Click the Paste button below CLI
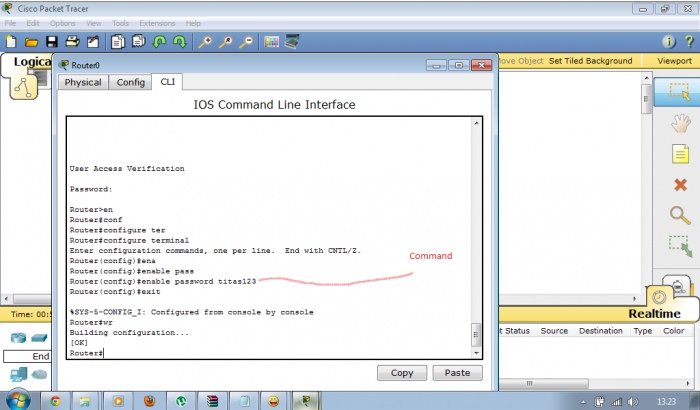This screenshot has width=700, height=410. tap(457, 373)
